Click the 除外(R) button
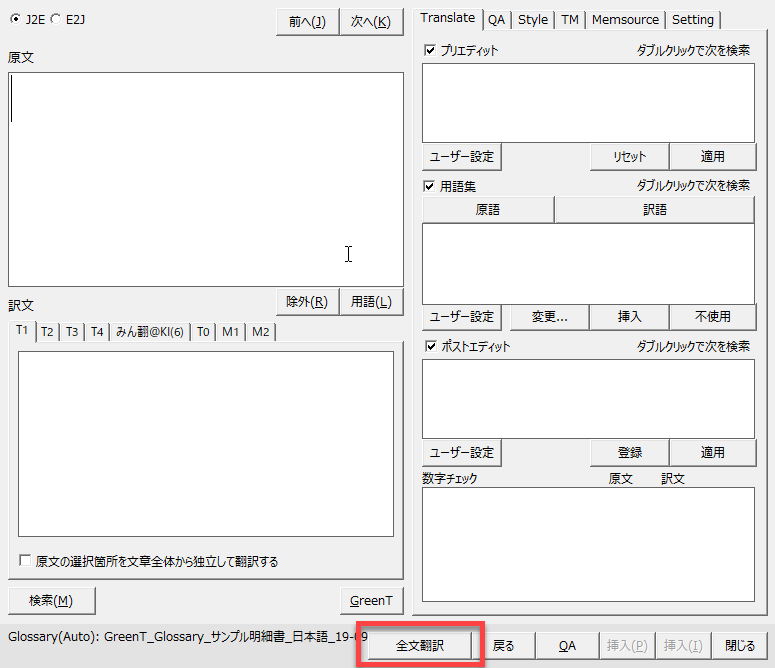Viewport: 775px width, 668px height. point(306,302)
